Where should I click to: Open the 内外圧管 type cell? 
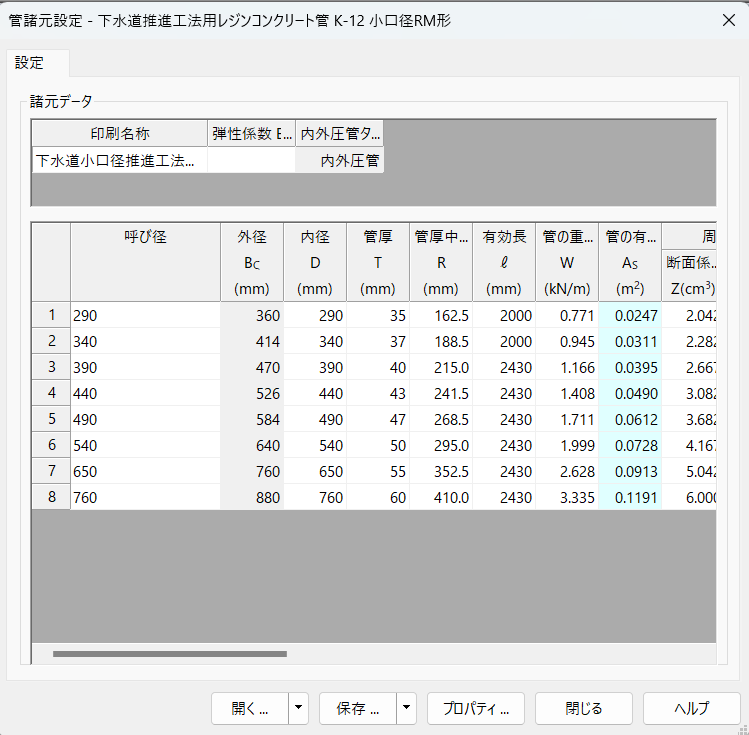(x=340, y=160)
